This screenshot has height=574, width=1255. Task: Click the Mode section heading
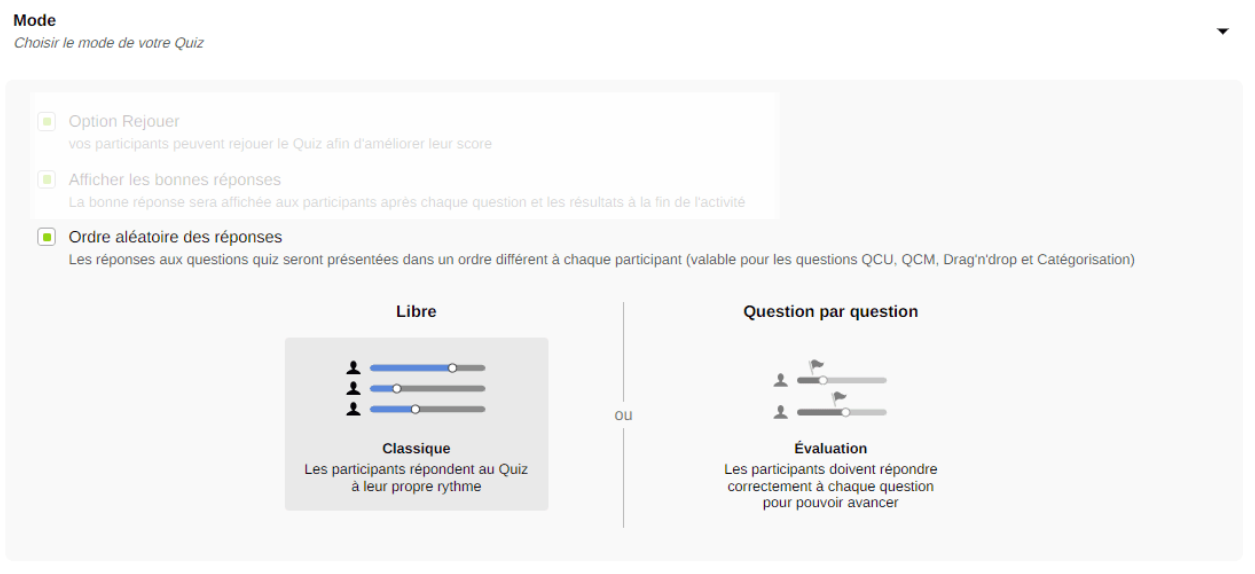click(x=35, y=20)
